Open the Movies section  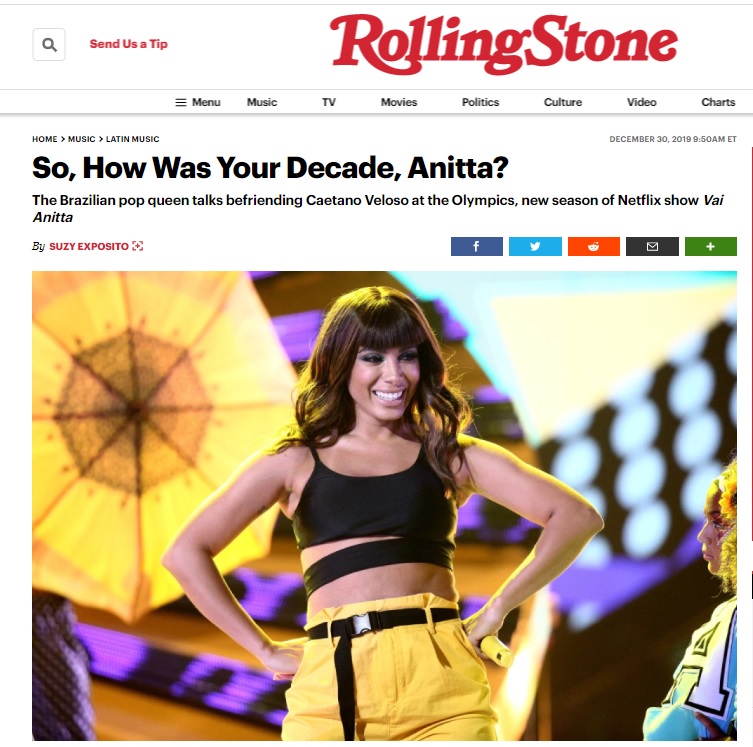pos(399,102)
